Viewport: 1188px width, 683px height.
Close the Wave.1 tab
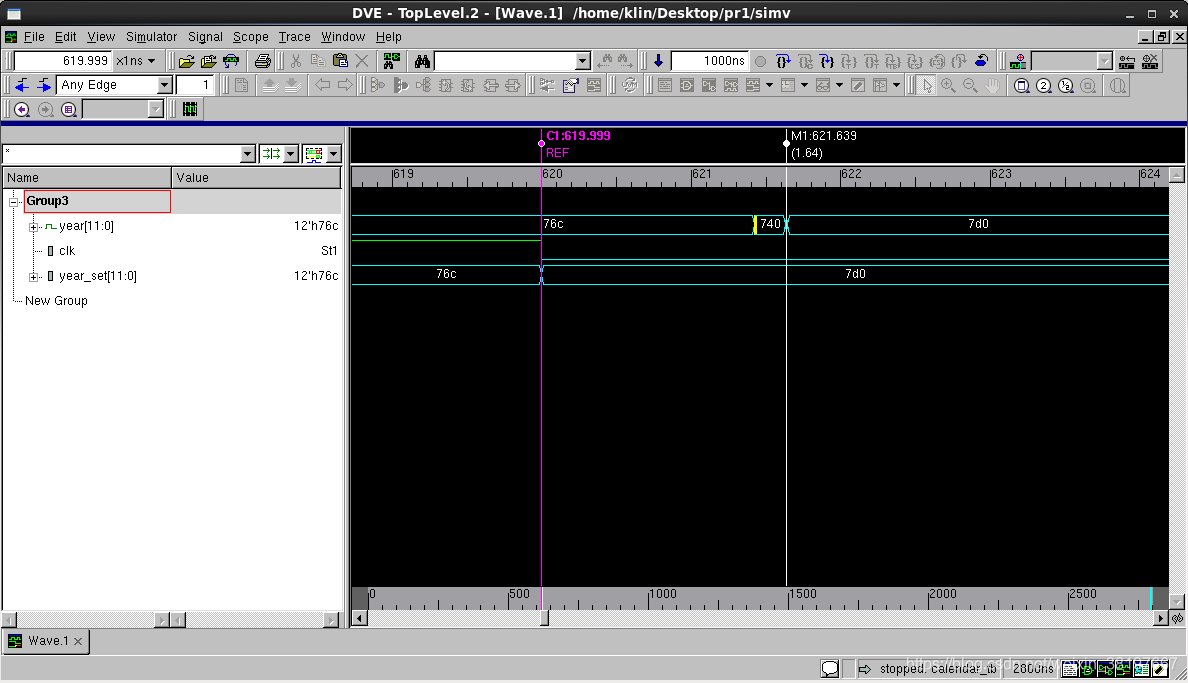(78, 641)
